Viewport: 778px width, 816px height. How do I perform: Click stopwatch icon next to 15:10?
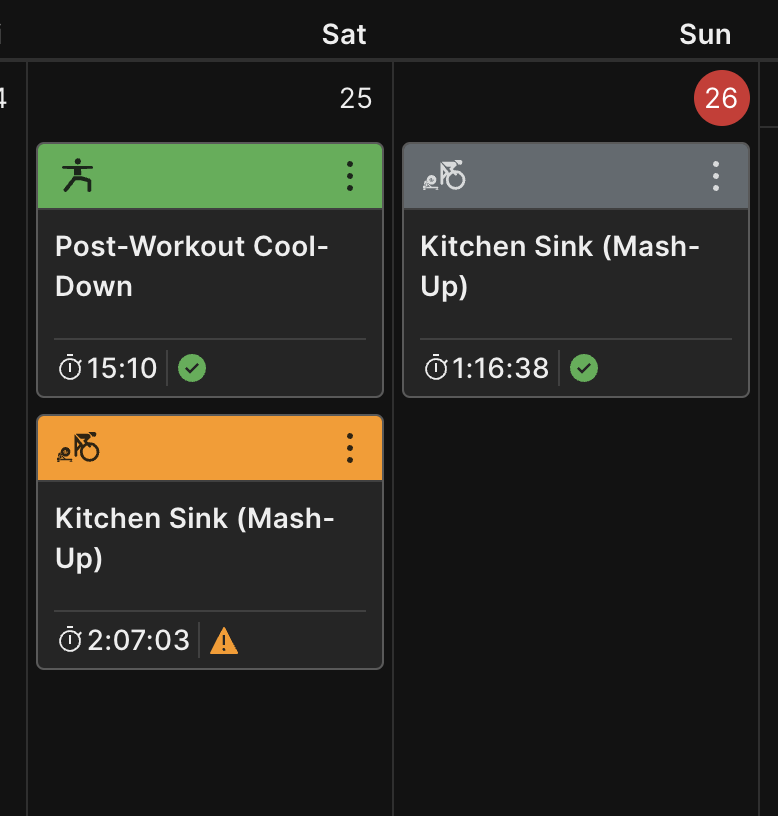(70, 367)
